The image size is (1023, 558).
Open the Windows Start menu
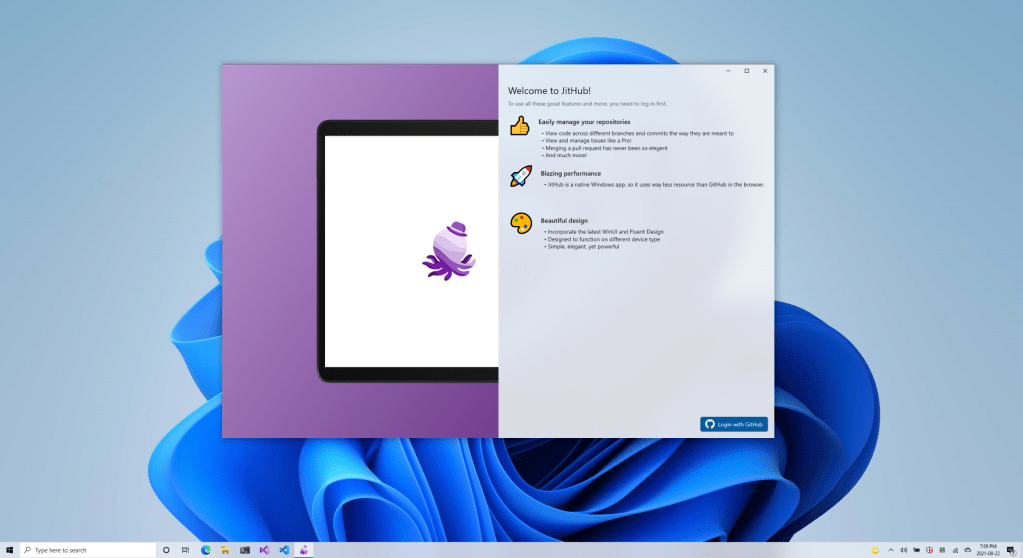[9, 550]
